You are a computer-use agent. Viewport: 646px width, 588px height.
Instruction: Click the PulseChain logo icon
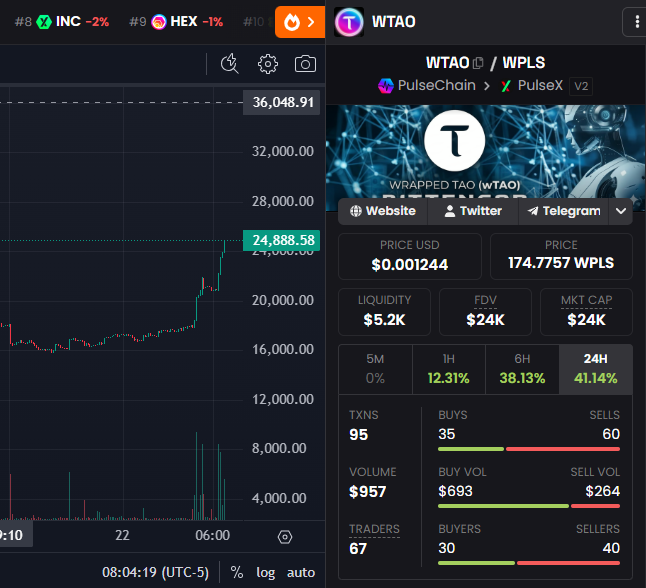pos(386,86)
